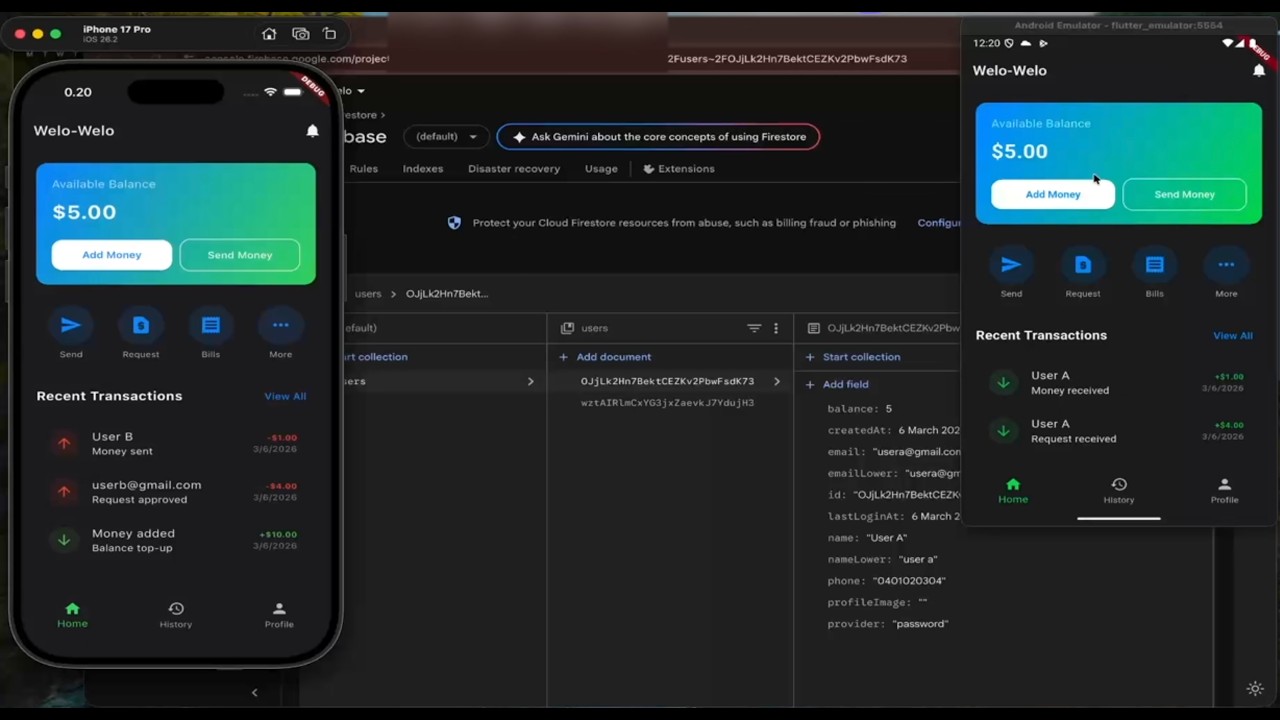
Task: Open three-dot menu in users column
Action: [776, 328]
